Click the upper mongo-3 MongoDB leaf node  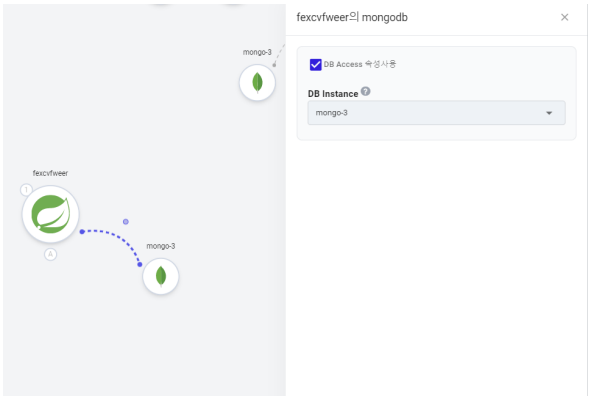[x=257, y=83]
